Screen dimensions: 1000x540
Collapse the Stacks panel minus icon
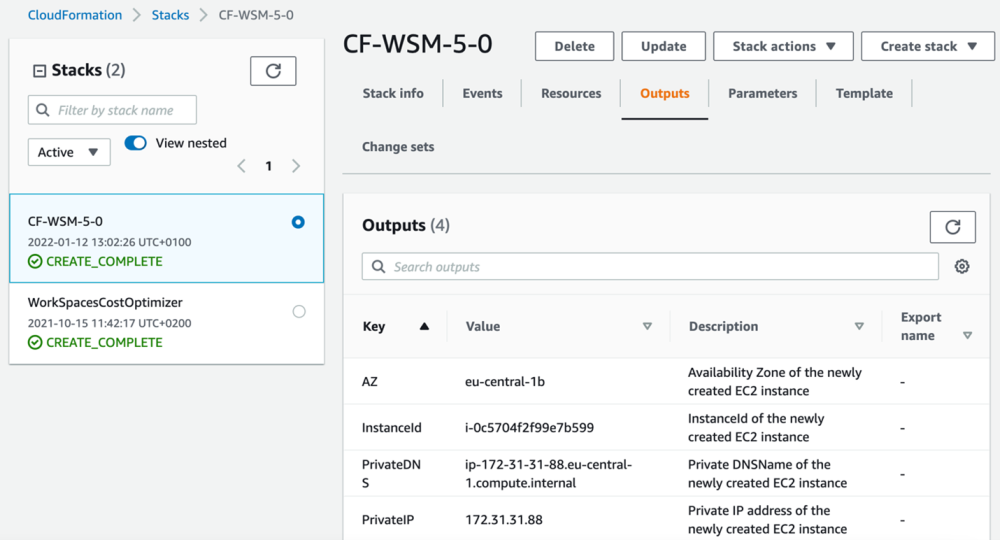click(39, 71)
